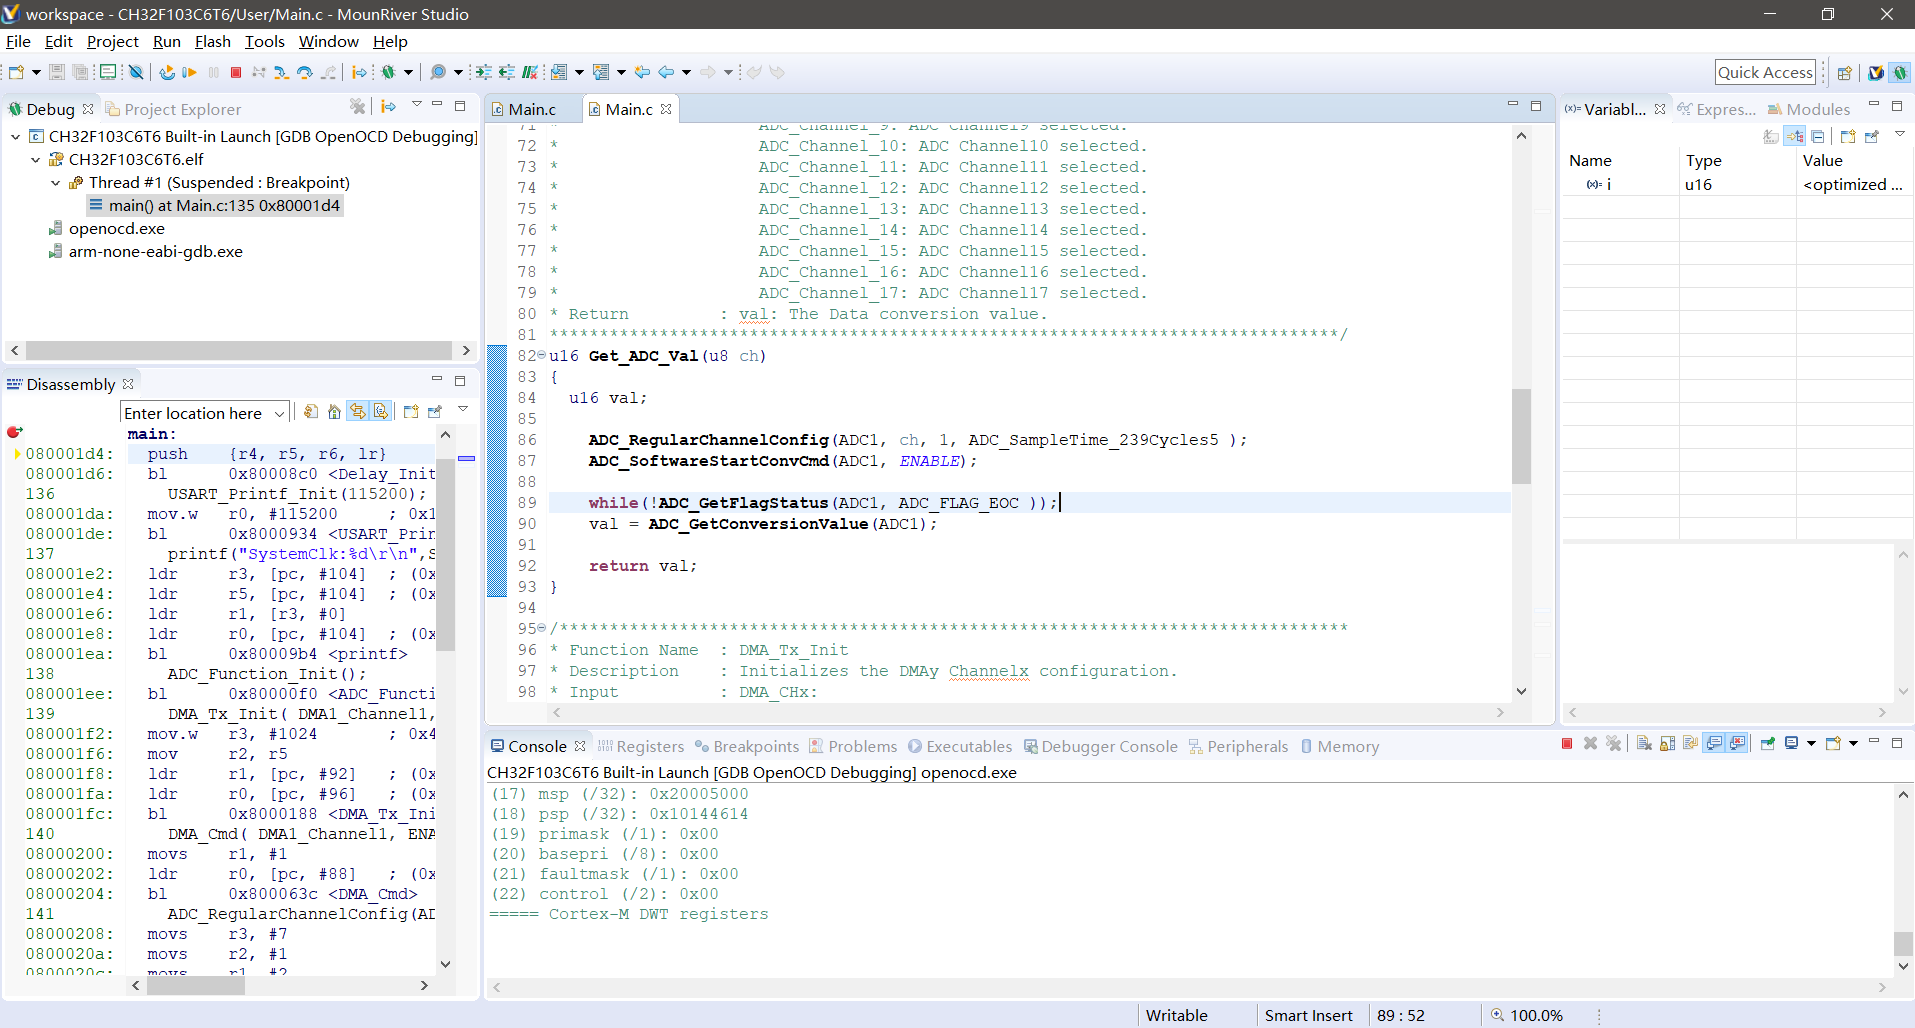Toggle instruction stepping mode

(x=358, y=72)
